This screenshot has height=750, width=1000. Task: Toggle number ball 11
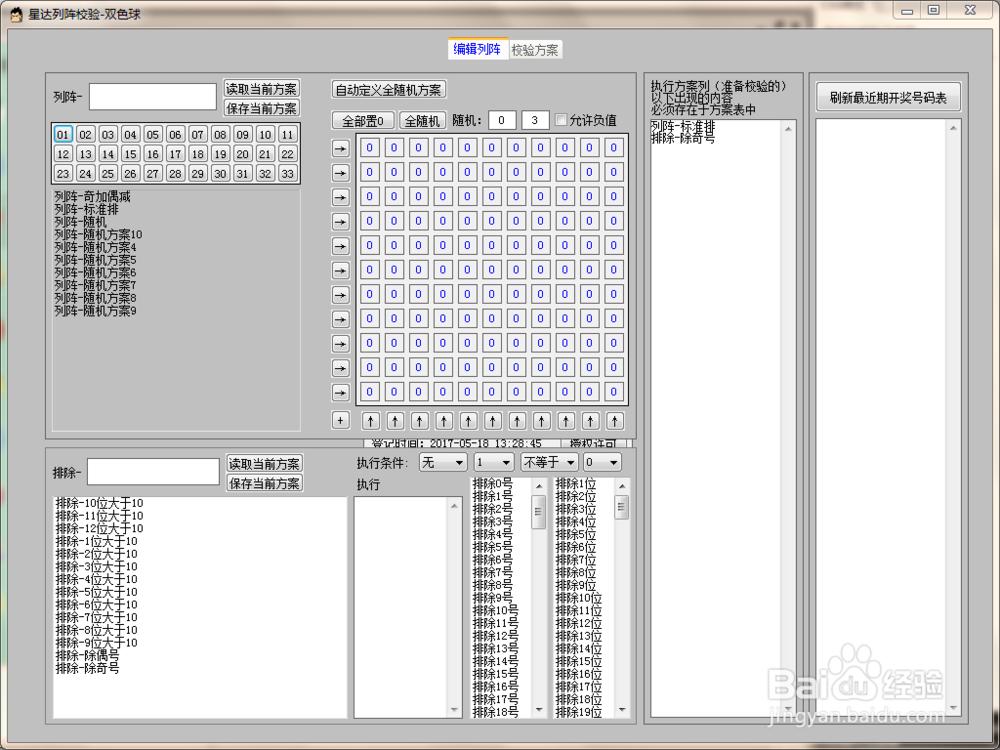[288, 134]
